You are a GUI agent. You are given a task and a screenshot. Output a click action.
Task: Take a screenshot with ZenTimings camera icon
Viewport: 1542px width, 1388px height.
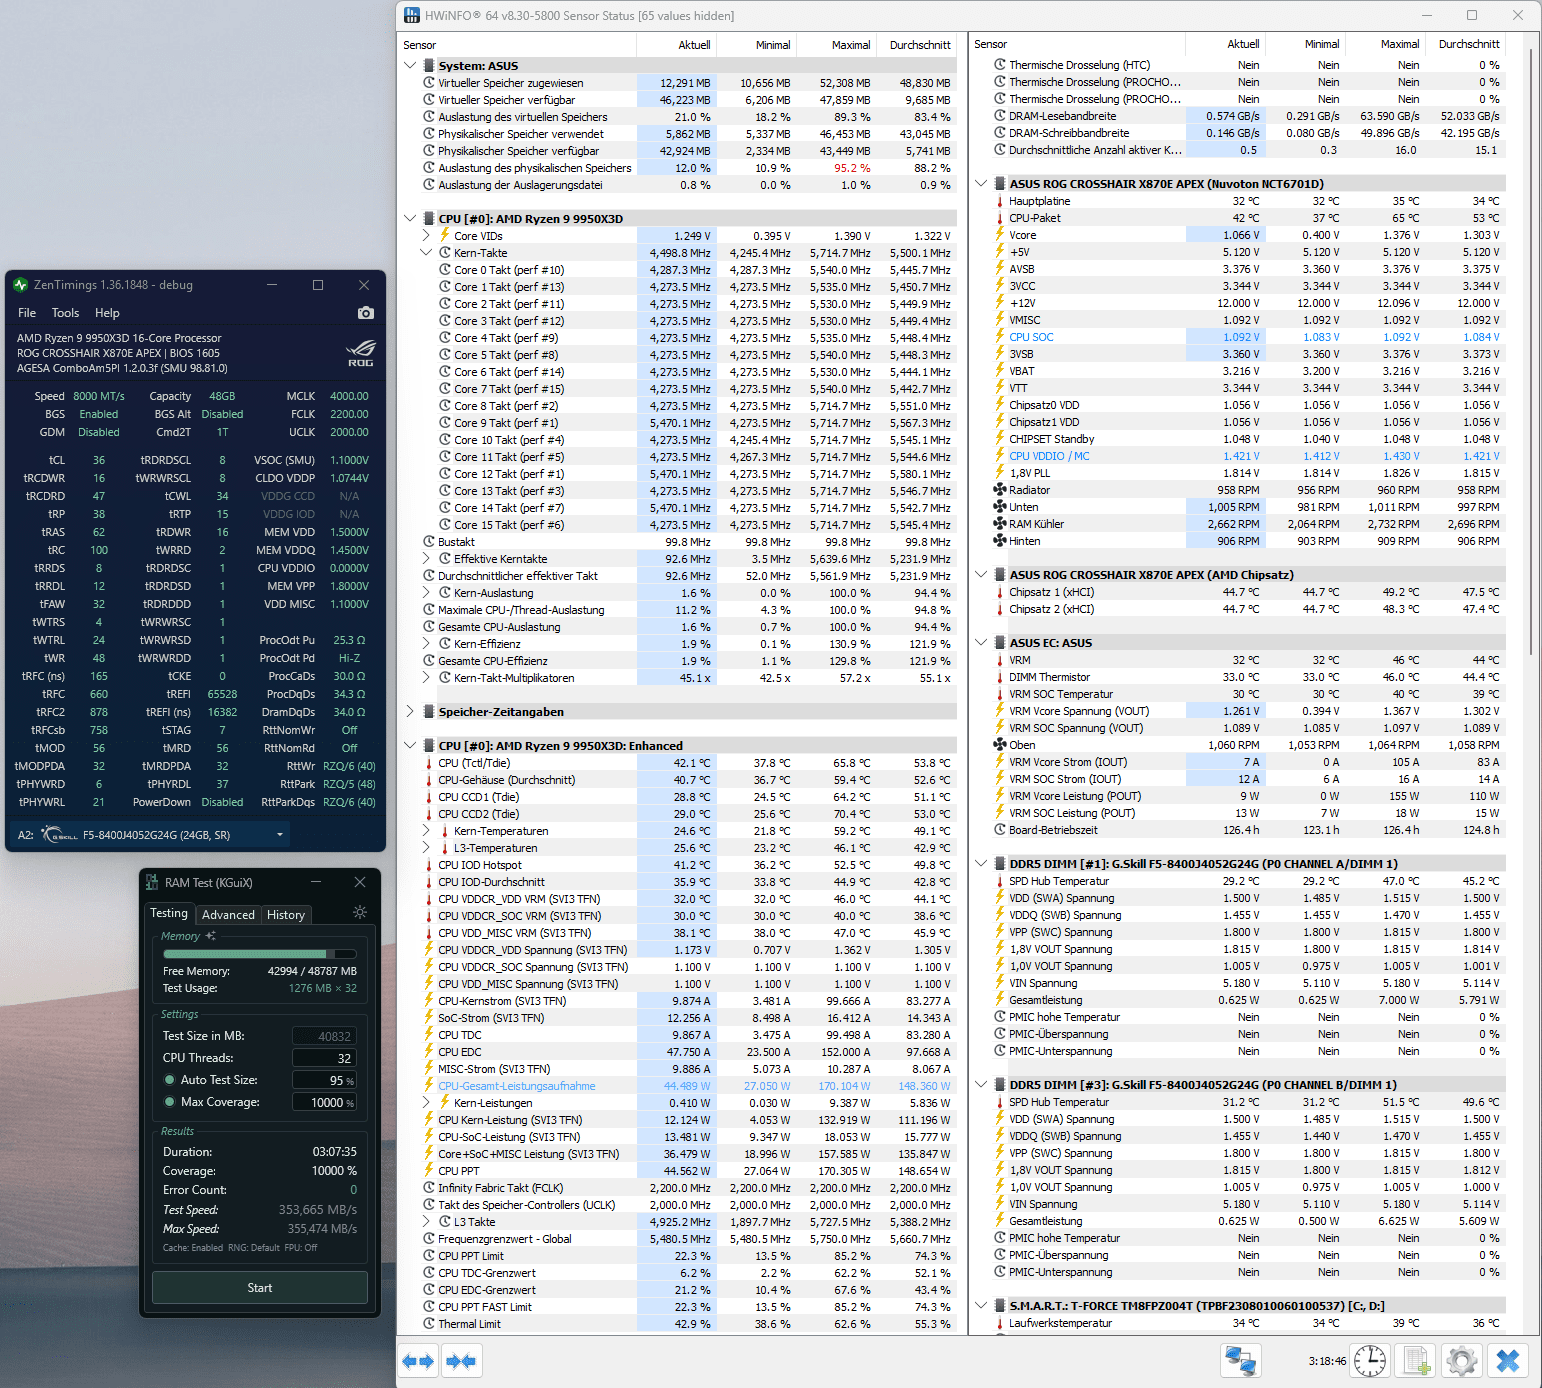pos(366,313)
